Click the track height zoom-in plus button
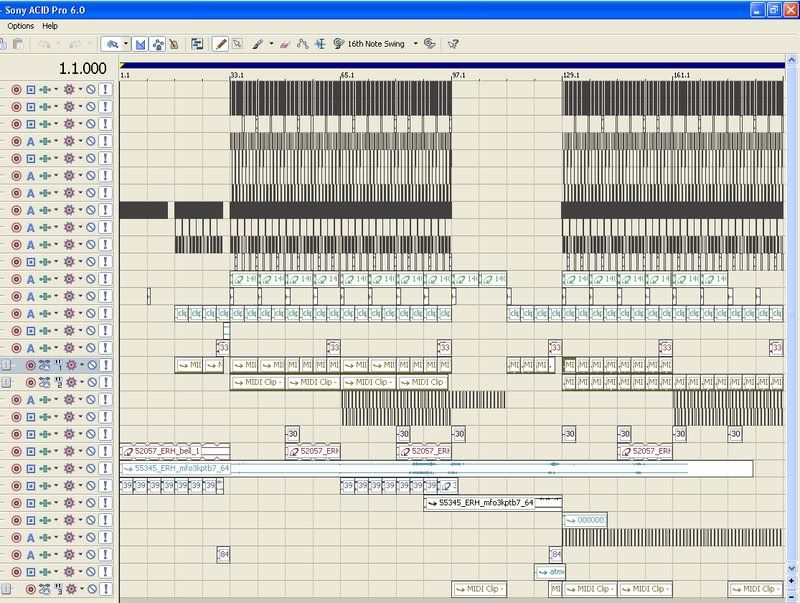 coord(792,581)
